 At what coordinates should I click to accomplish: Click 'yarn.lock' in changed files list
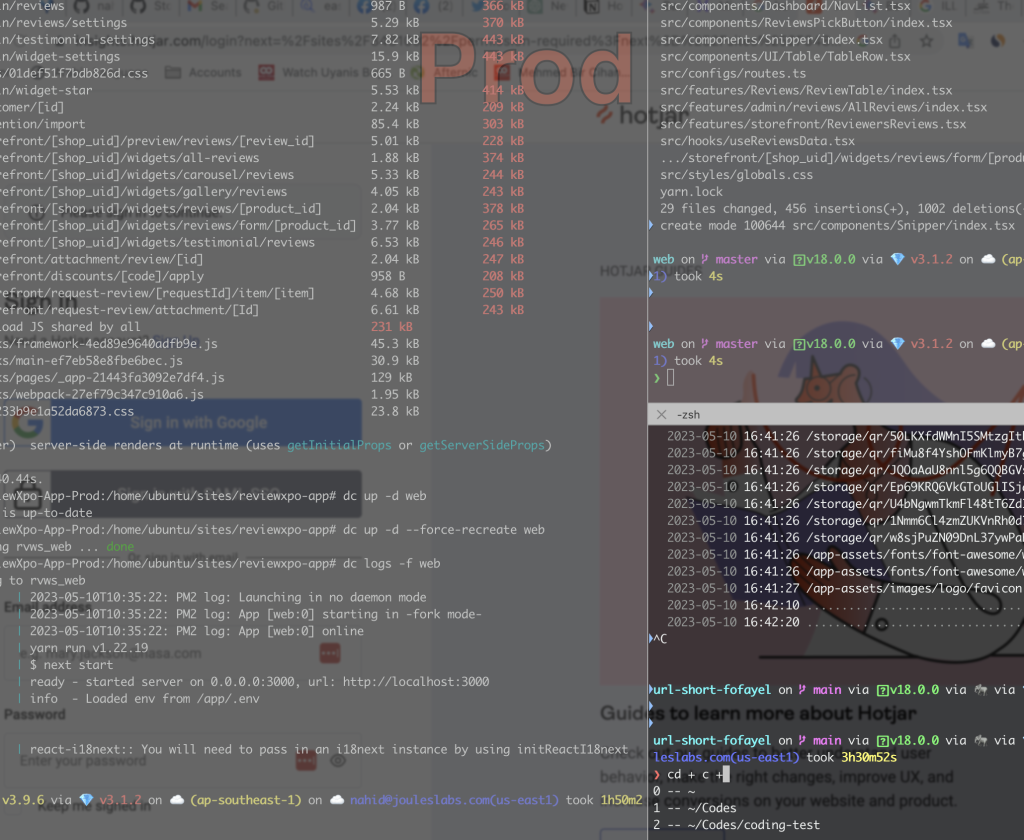point(691,191)
